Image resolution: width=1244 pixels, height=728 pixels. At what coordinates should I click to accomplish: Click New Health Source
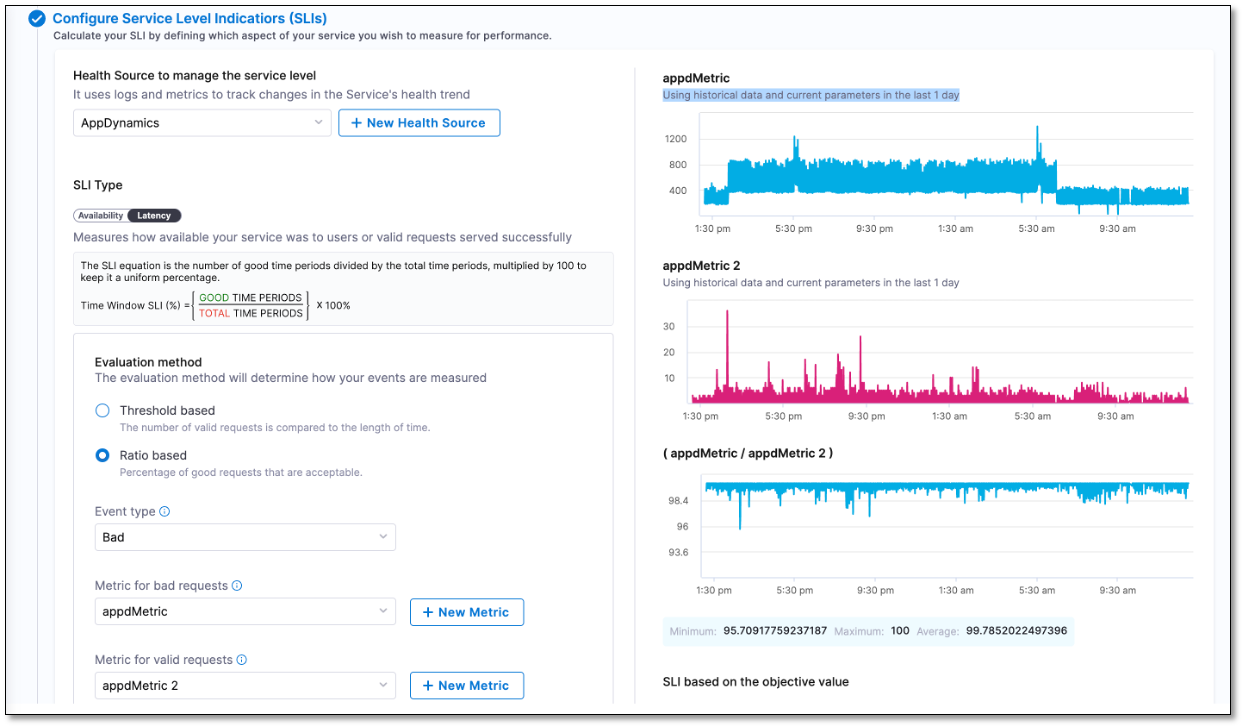pos(419,122)
